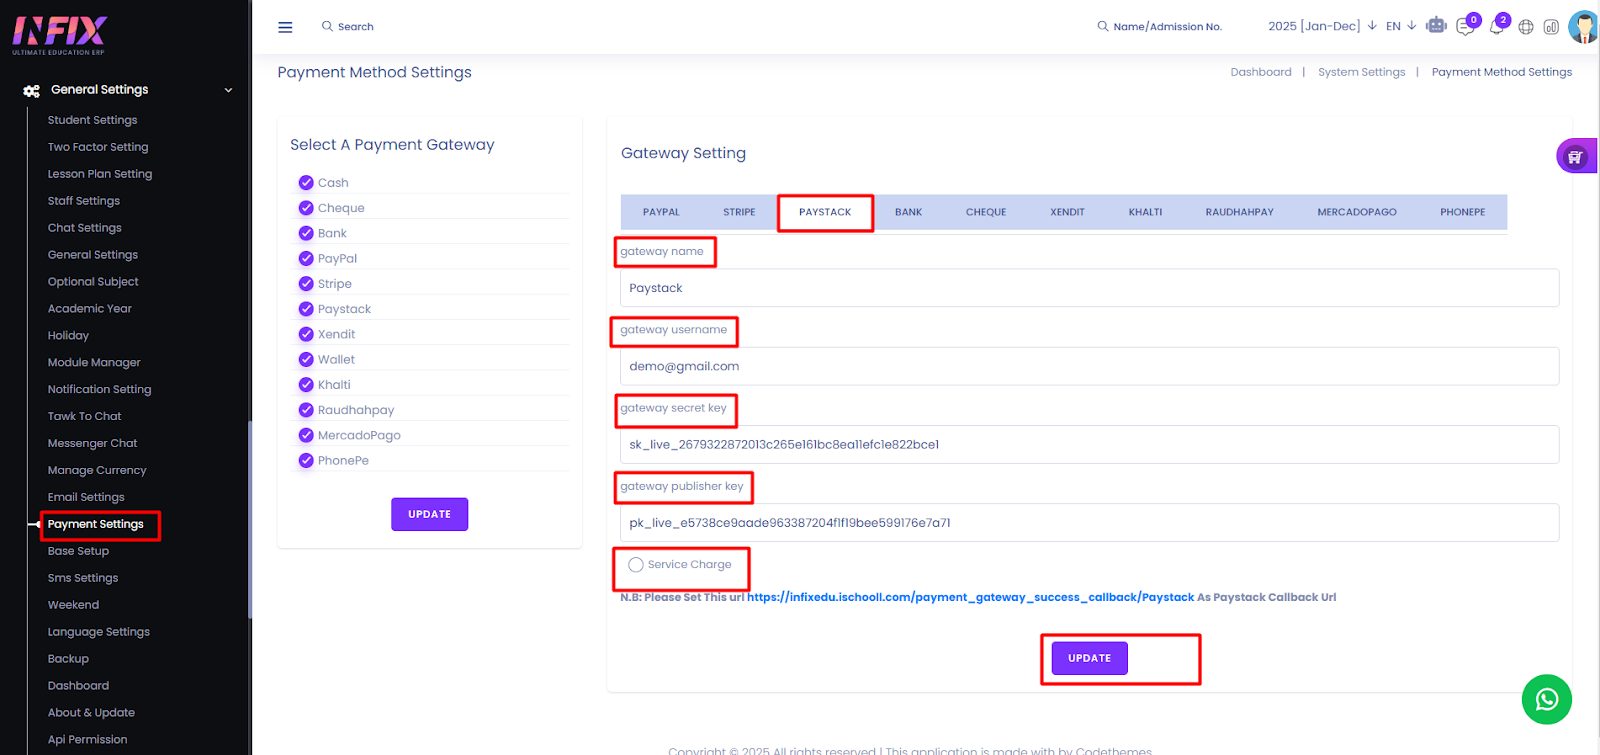Screen dimensions: 1600x755
Task: Collapse the General Settings sidebar section
Action: [228, 90]
